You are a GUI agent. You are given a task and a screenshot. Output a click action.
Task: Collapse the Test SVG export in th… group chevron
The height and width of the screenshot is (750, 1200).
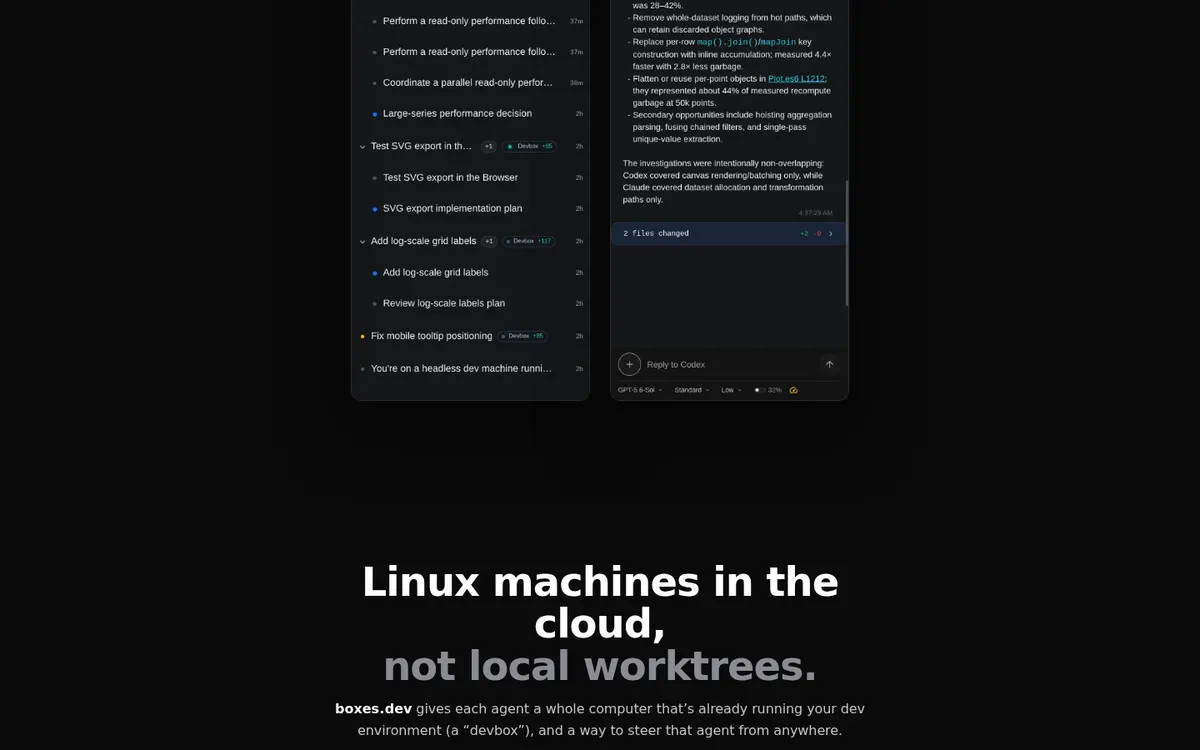363,146
